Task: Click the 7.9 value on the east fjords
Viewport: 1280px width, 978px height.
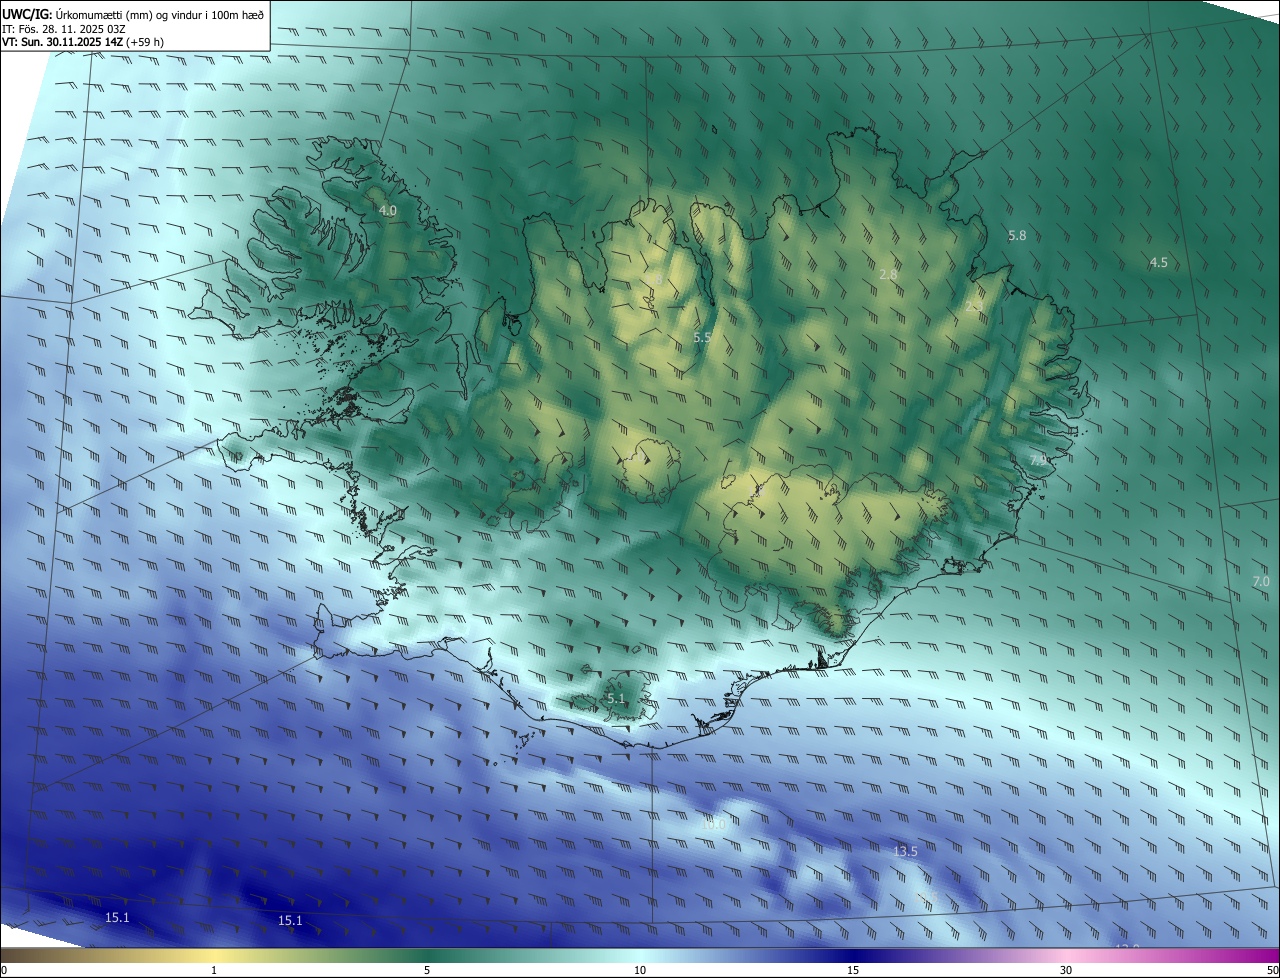Action: (x=1040, y=460)
